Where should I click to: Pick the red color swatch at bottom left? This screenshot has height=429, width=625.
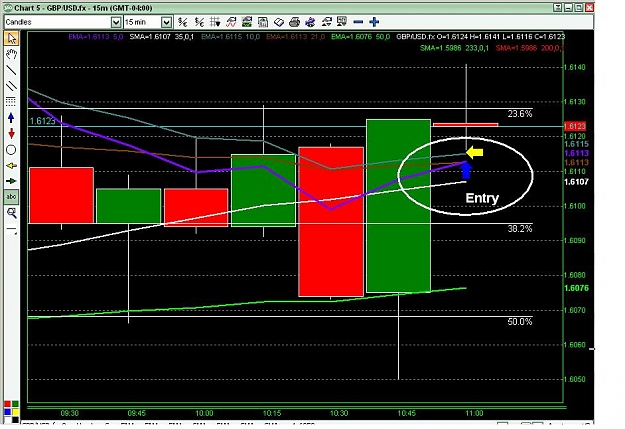pos(7,404)
